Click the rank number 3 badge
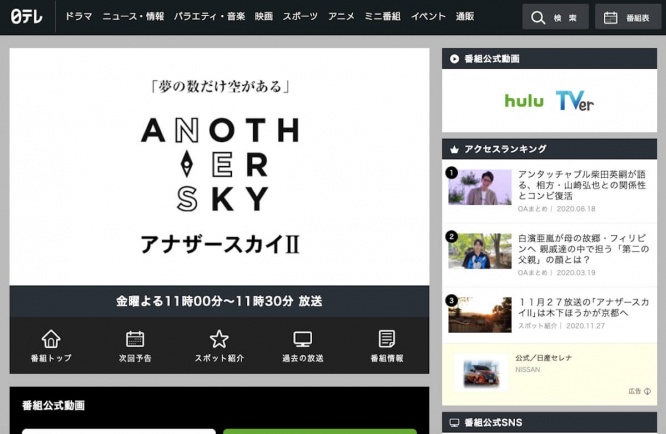The image size is (666, 434). pyautogui.click(x=451, y=300)
